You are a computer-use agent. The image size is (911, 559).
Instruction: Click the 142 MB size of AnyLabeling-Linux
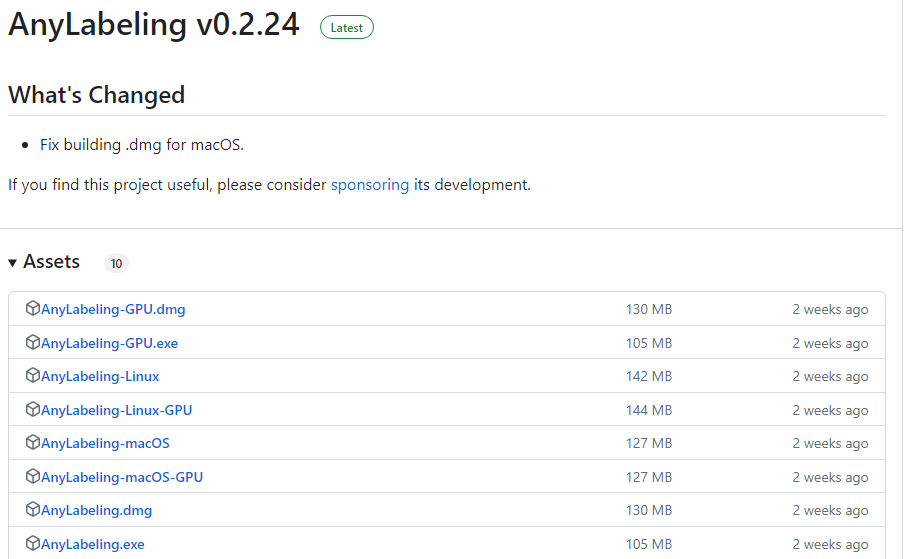(648, 377)
